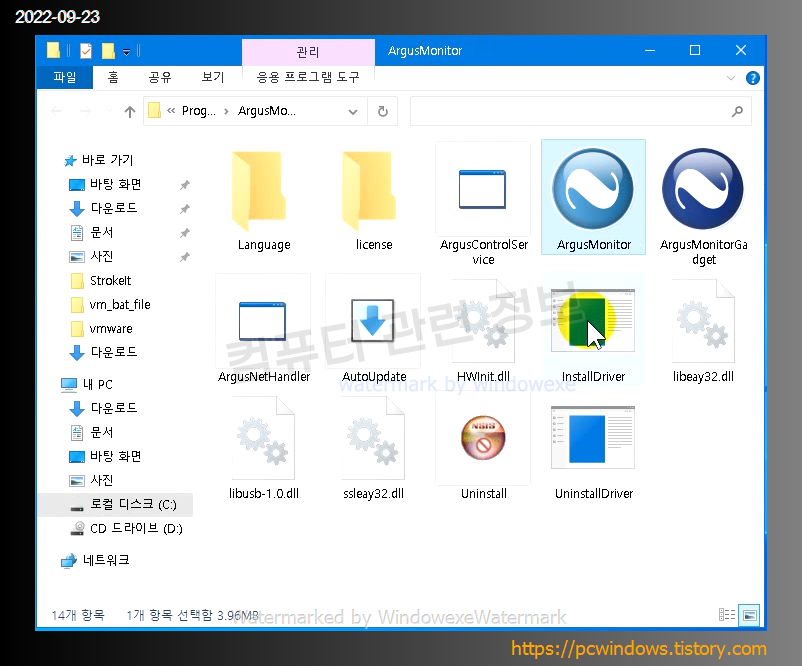
Task: Click the help question mark icon
Action: 752,78
